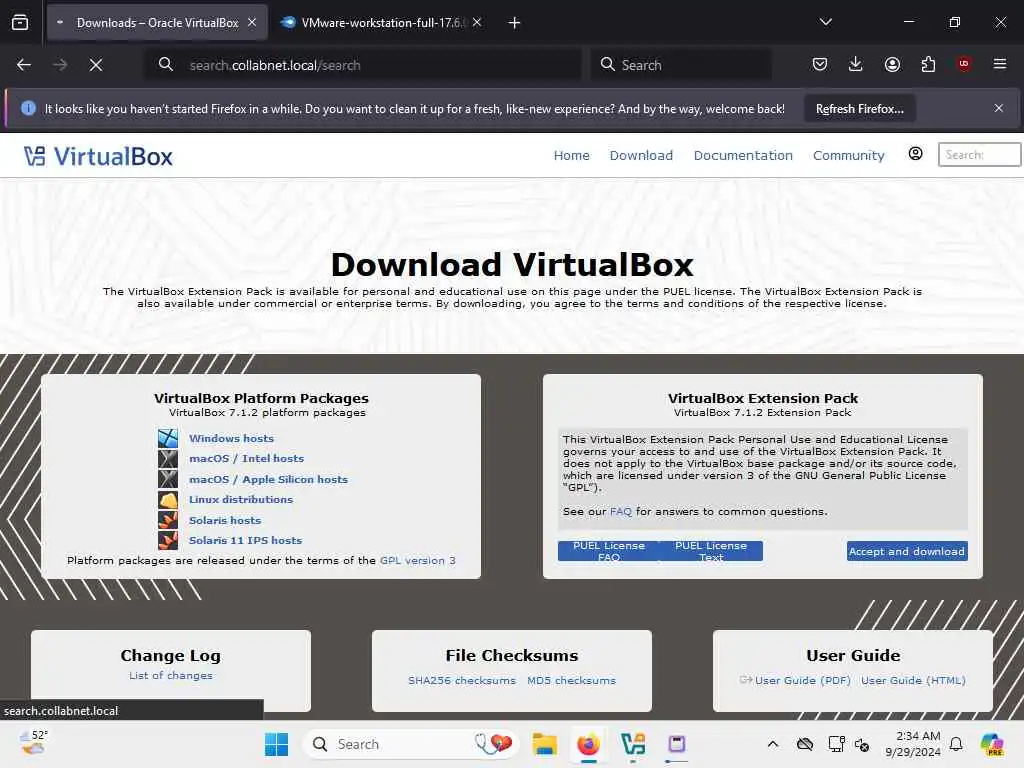
Task: Click the PUEL License FAQ button
Action: [609, 551]
